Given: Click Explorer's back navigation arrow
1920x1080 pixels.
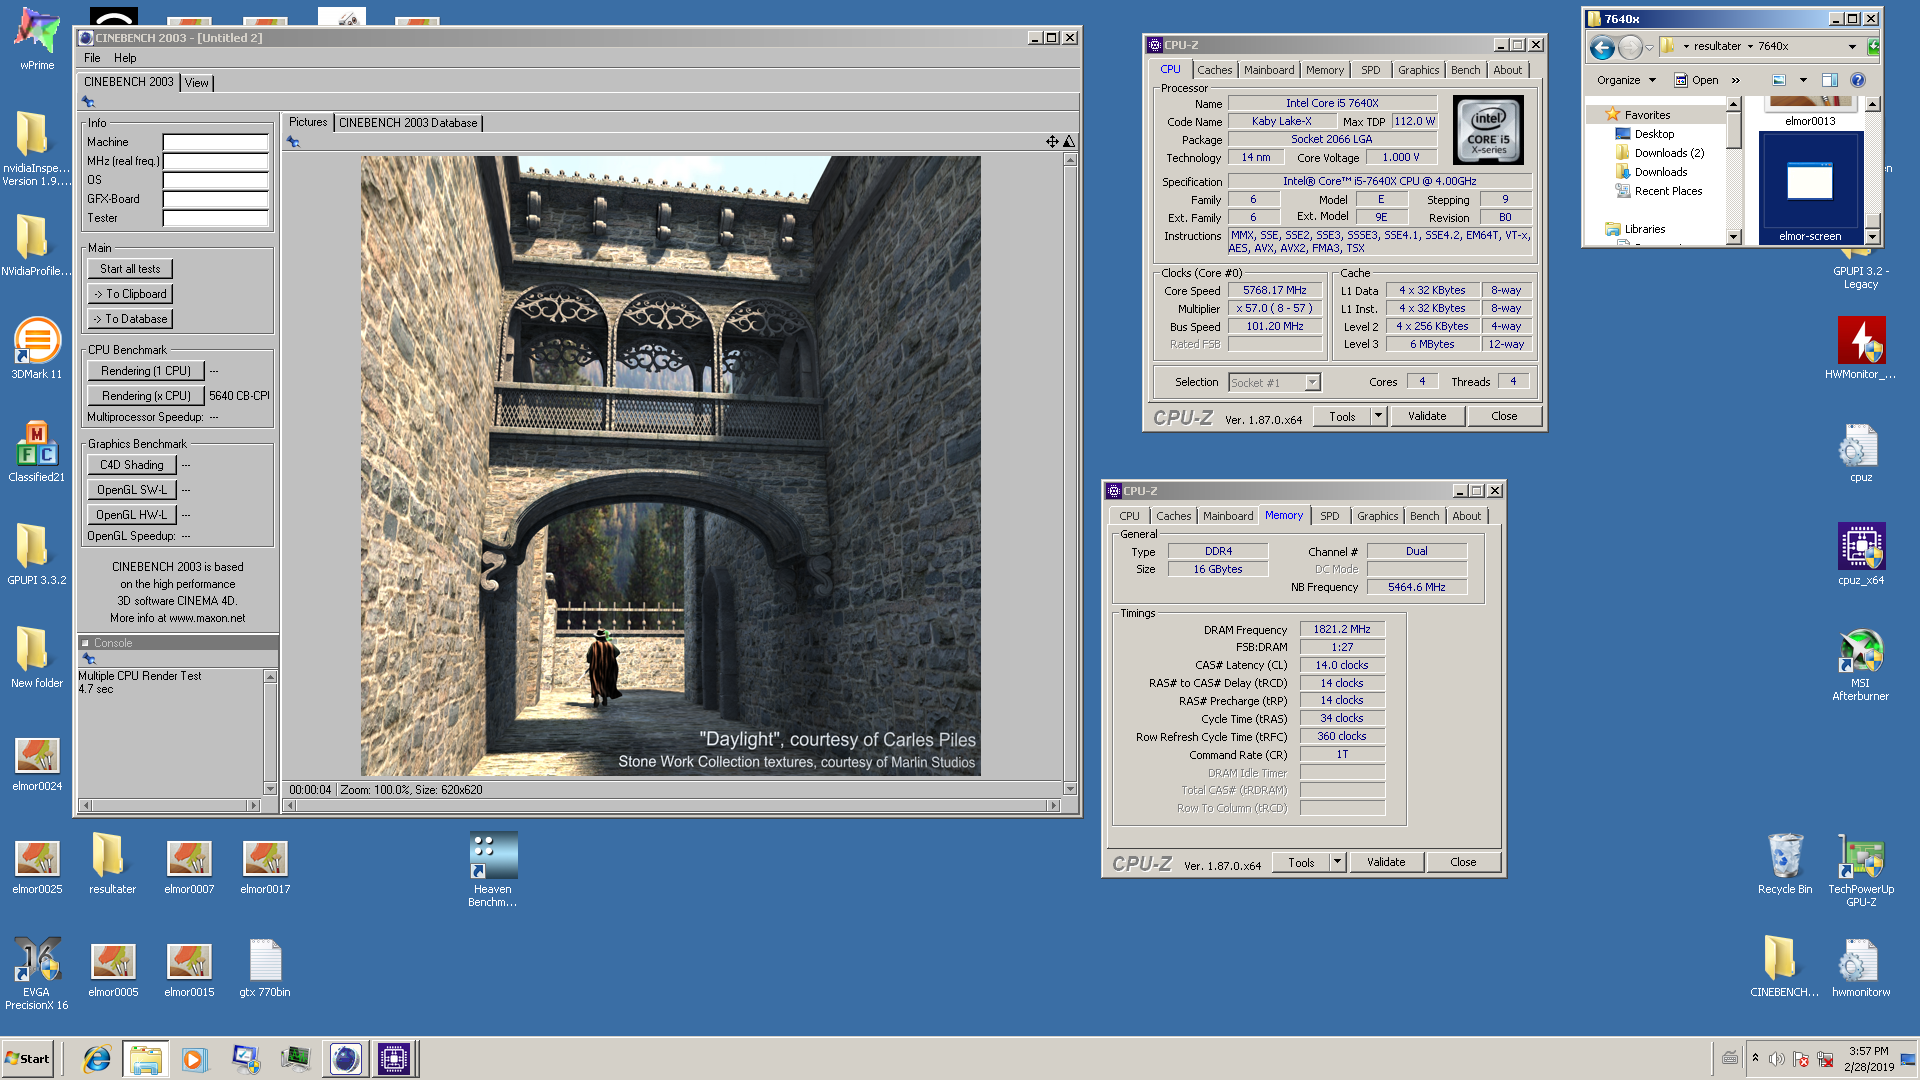Looking at the screenshot, I should [x=1602, y=47].
